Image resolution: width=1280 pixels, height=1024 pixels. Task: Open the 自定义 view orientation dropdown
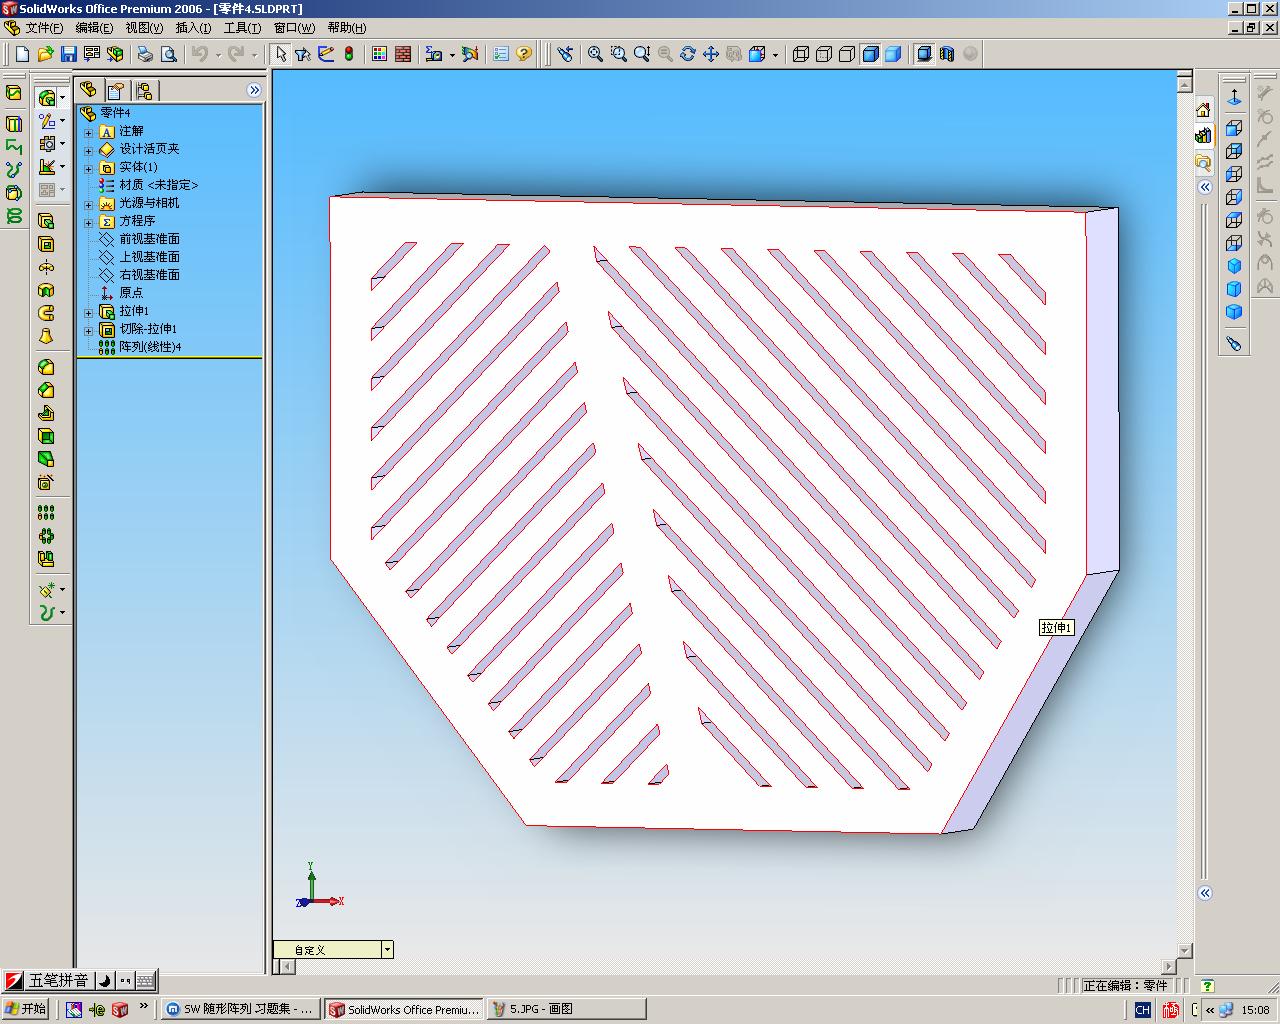(x=387, y=950)
